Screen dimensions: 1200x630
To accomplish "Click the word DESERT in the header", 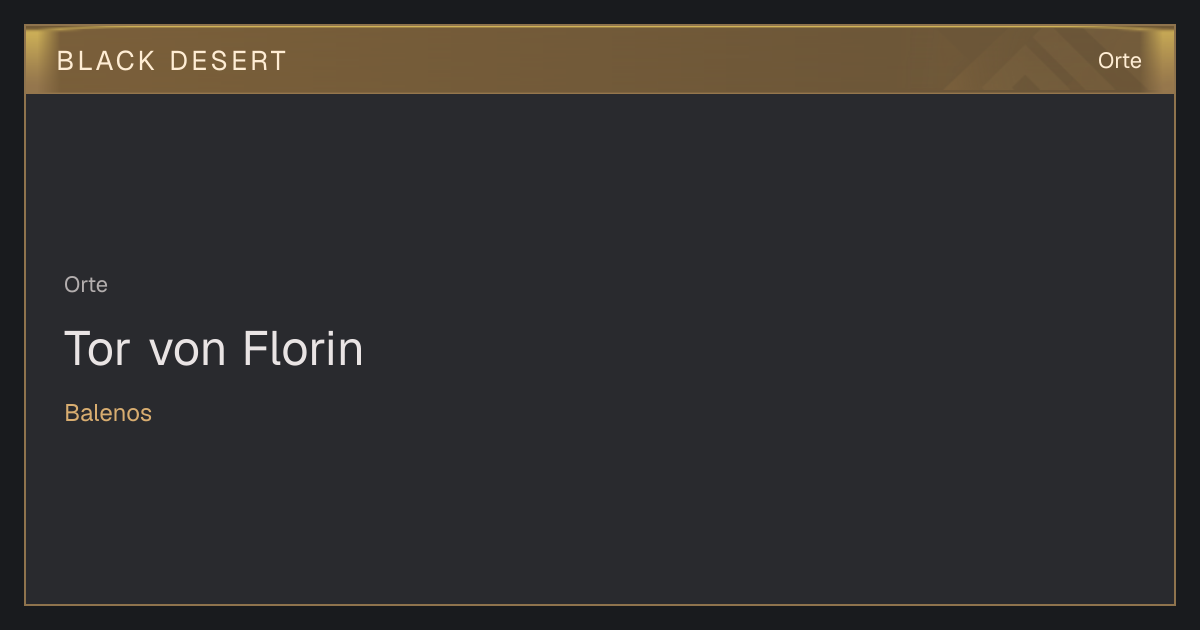I will (x=228, y=61).
